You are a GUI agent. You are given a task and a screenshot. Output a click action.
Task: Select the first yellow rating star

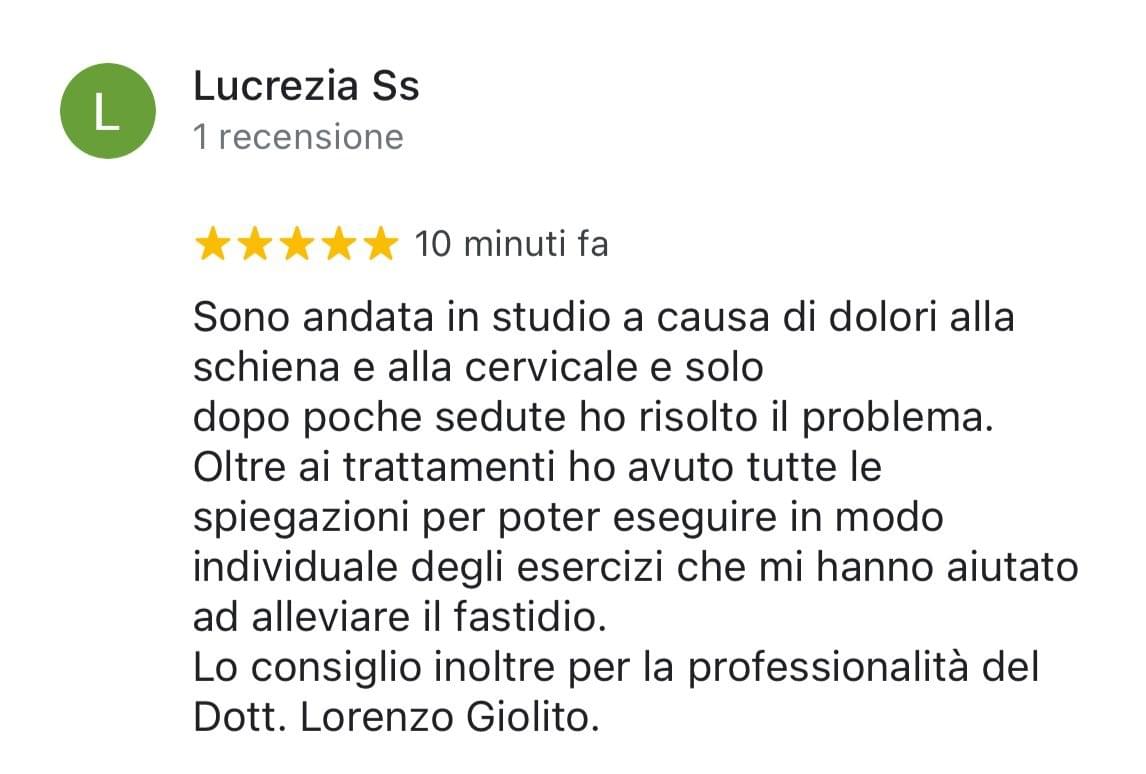[213, 243]
